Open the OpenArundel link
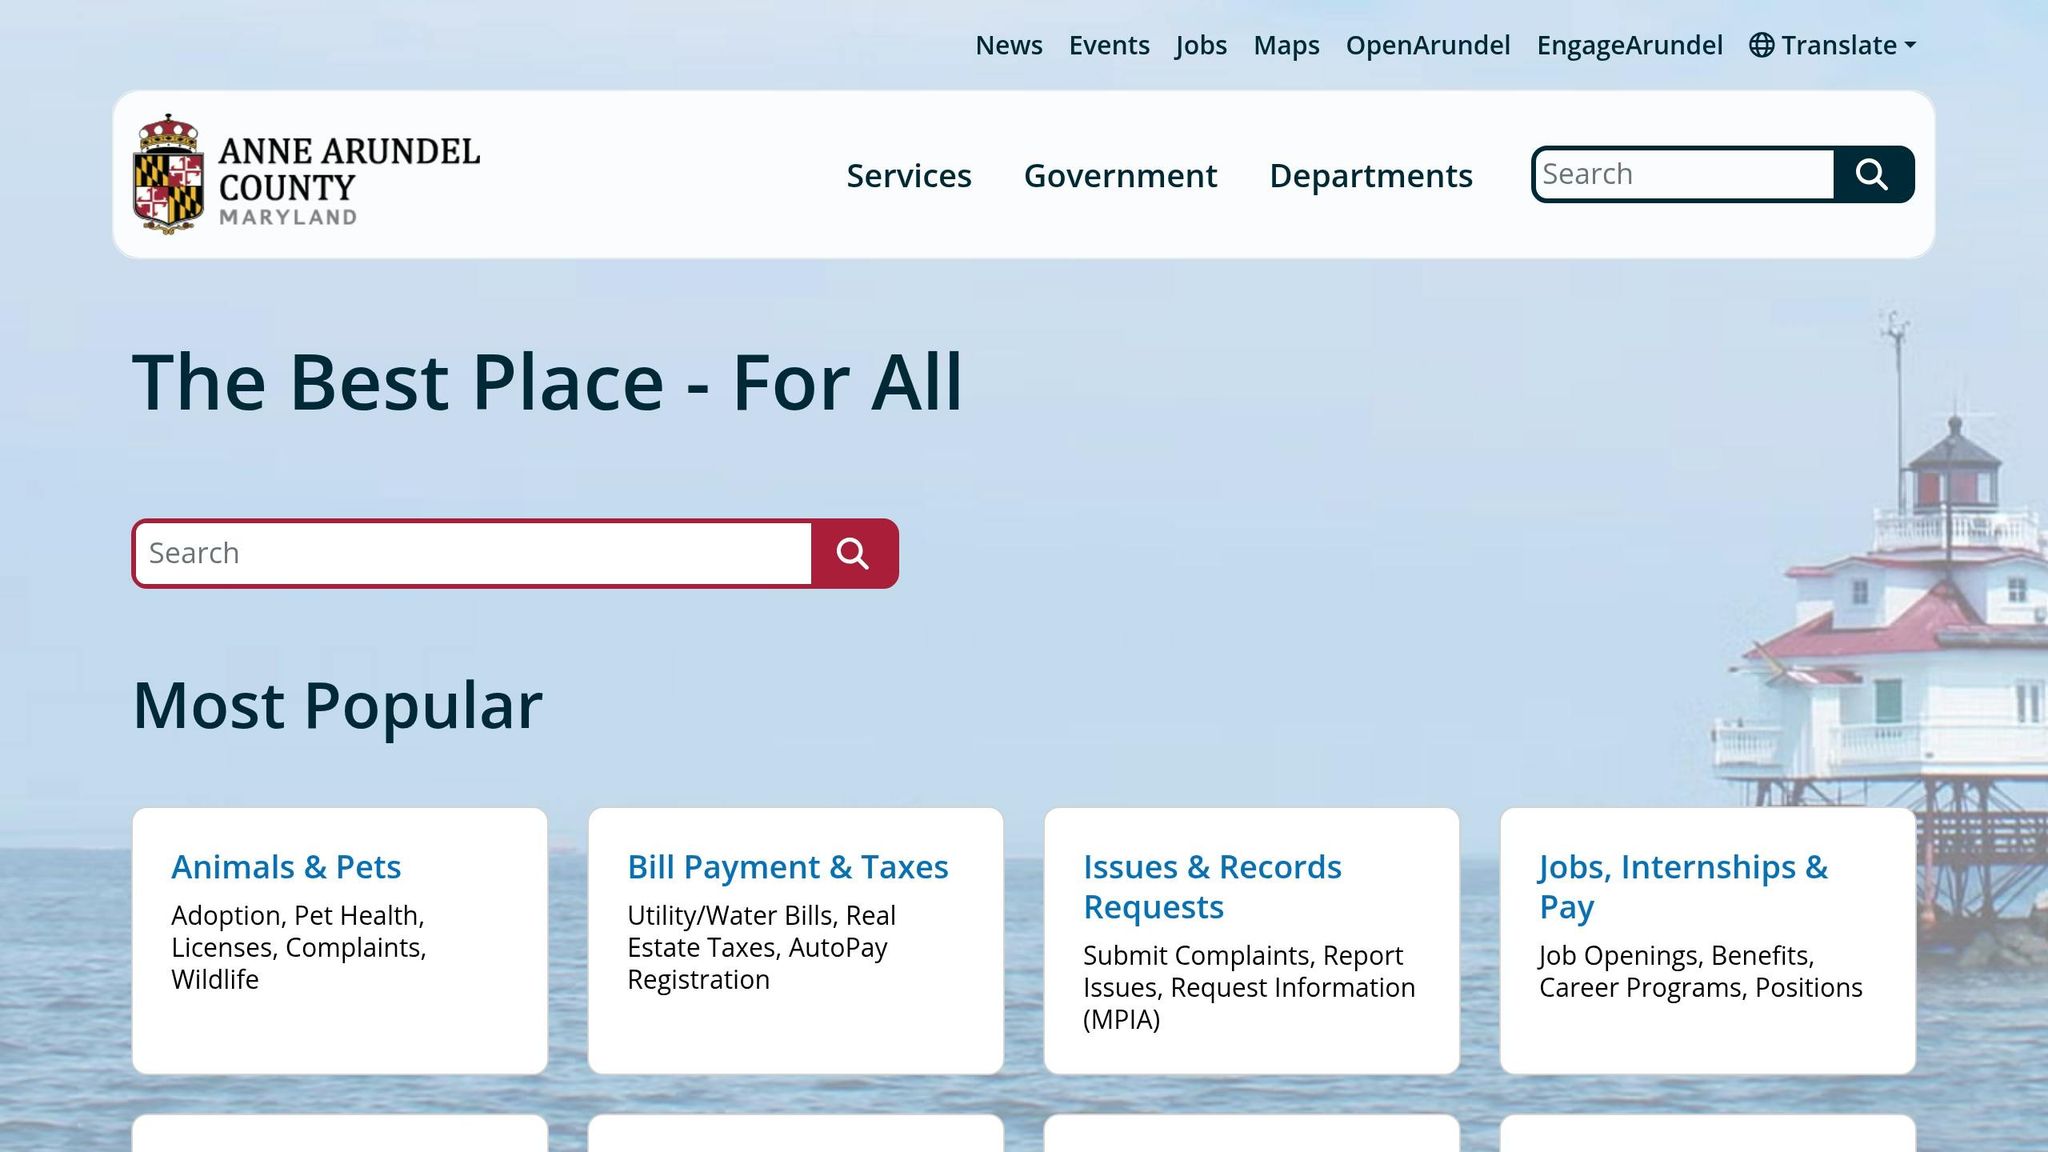This screenshot has height=1152, width=2048. [x=1428, y=45]
